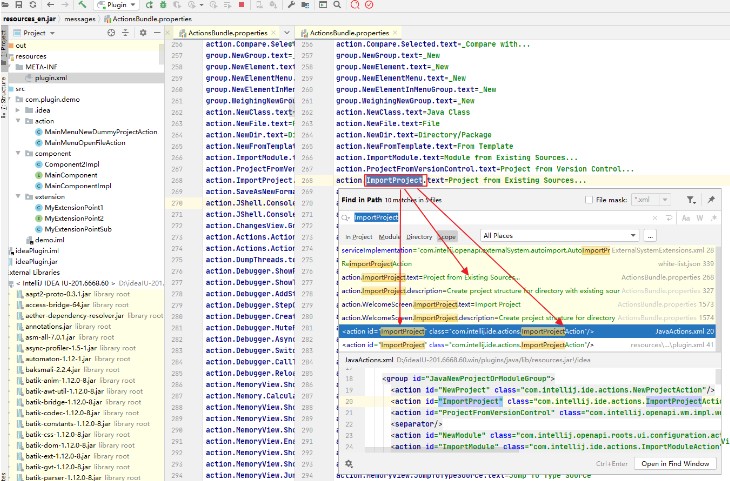
Task: Stop the process with the red square
Action: [241, 5]
